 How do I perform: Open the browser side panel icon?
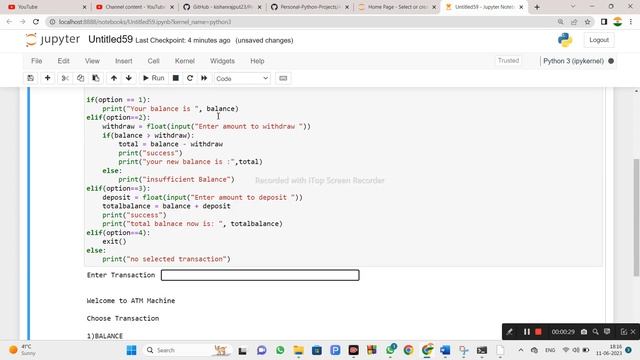click(x=604, y=22)
